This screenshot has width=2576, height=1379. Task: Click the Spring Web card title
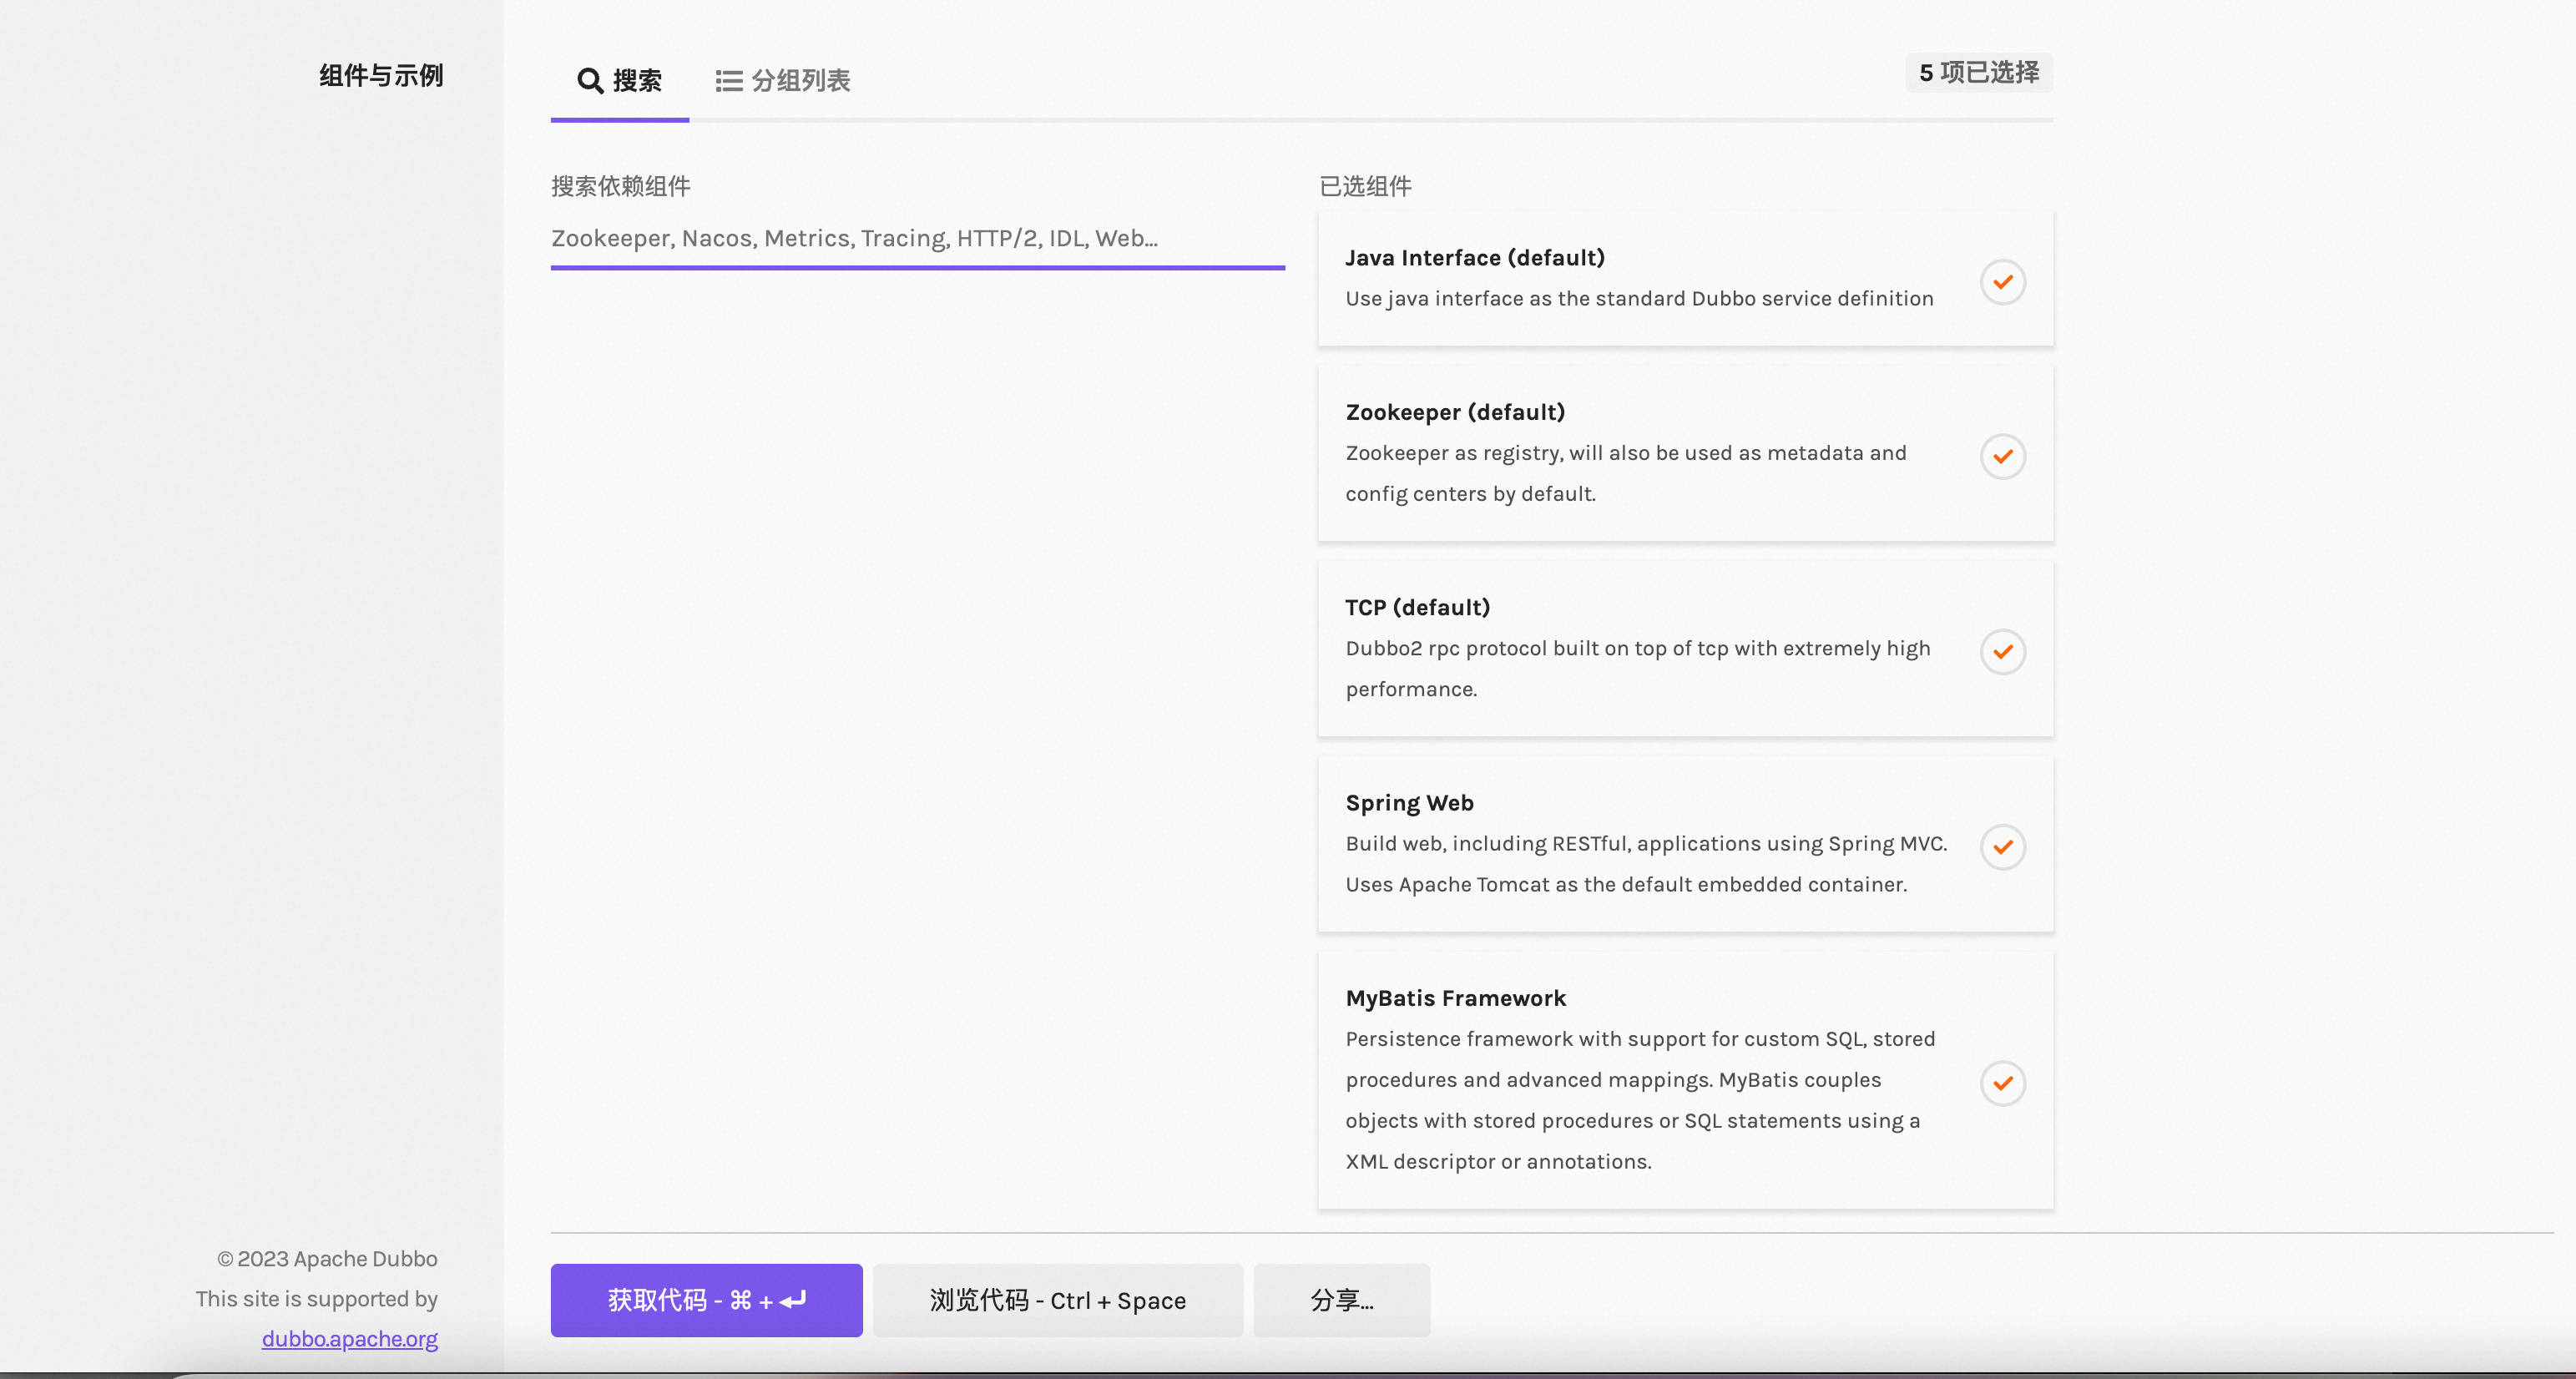pos(1409,803)
